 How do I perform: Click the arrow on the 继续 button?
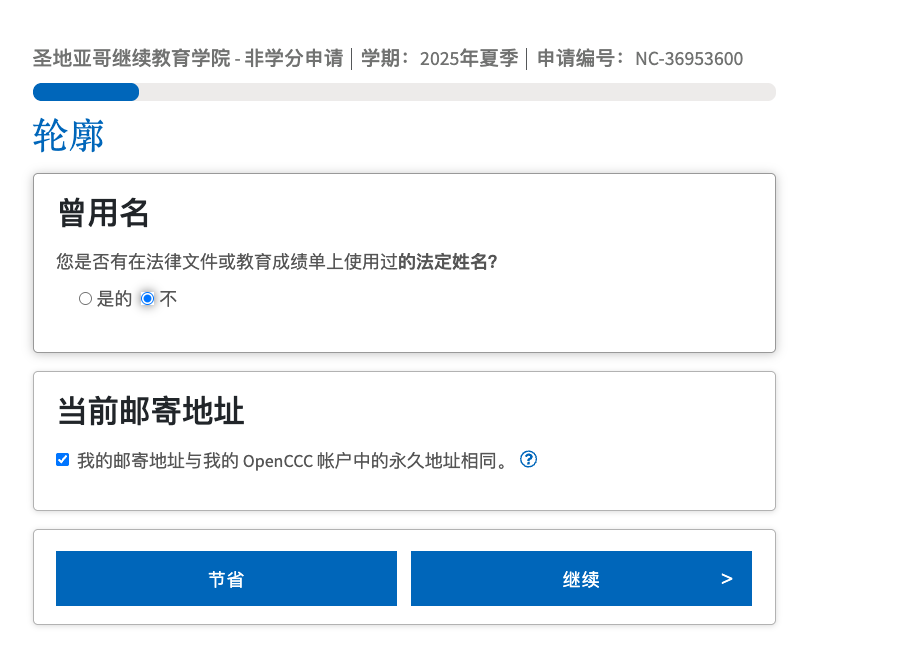(726, 578)
